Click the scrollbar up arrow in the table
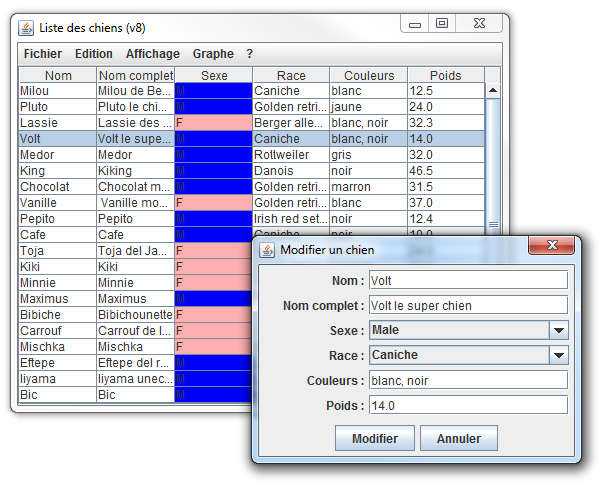Image resolution: width=609 pixels, height=486 pixels. pyautogui.click(x=493, y=91)
